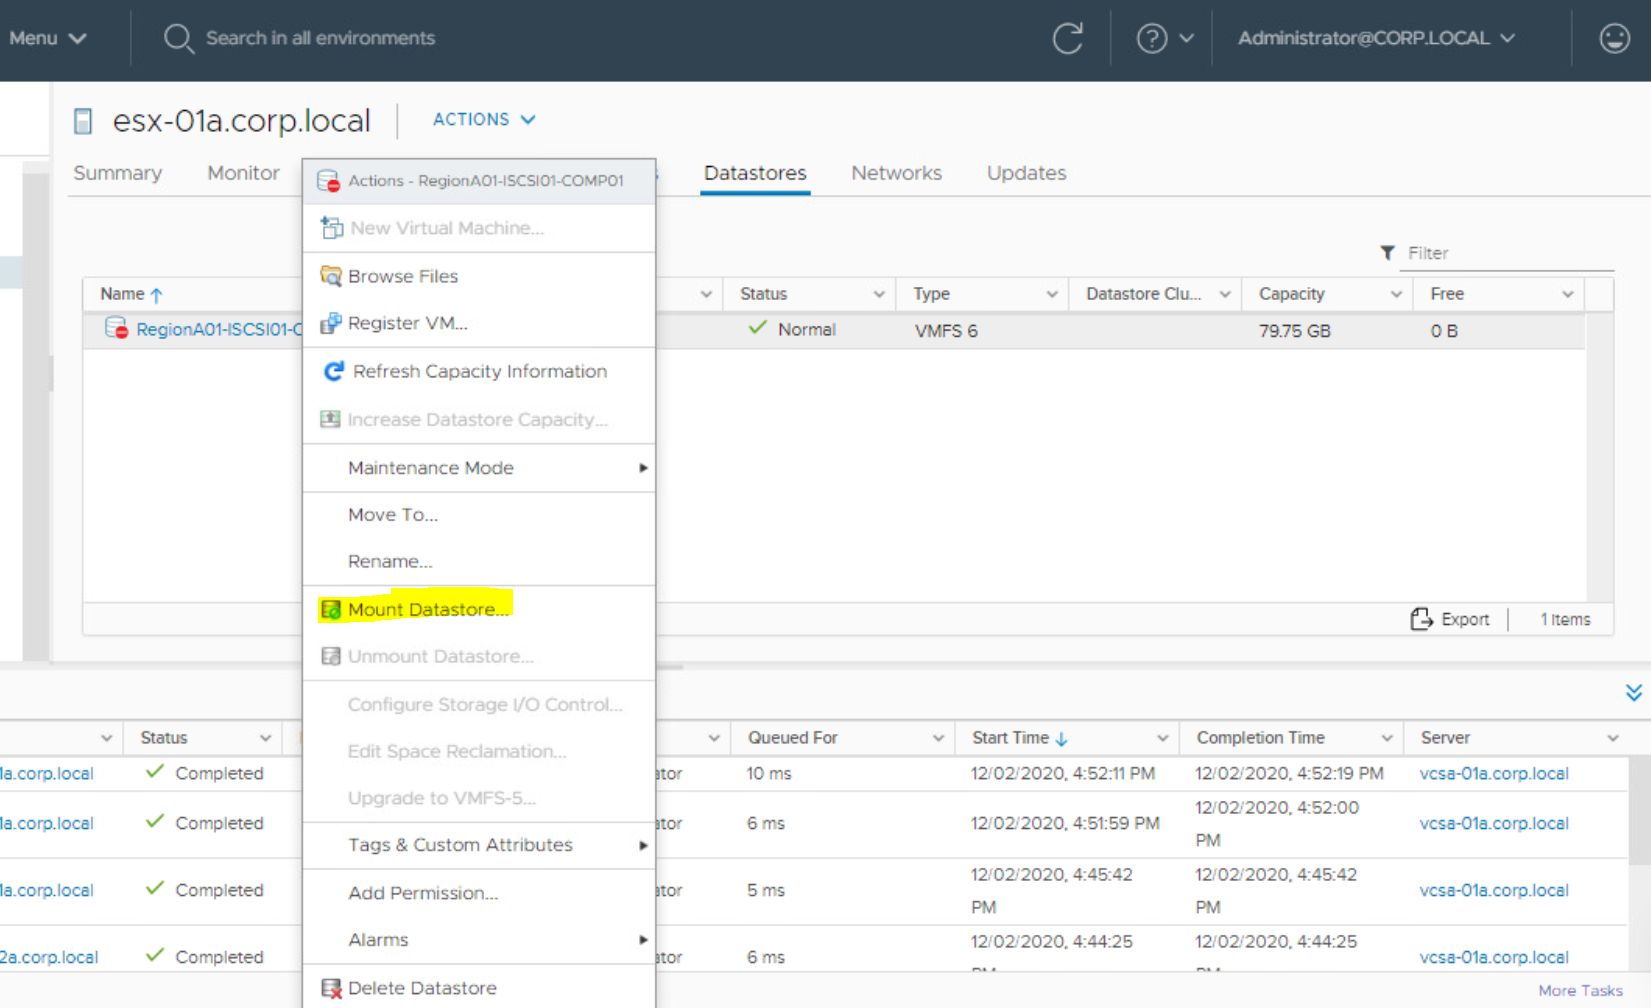Screen dimensions: 1651x1008
Task: Switch to the Networks tab
Action: pyautogui.click(x=896, y=172)
